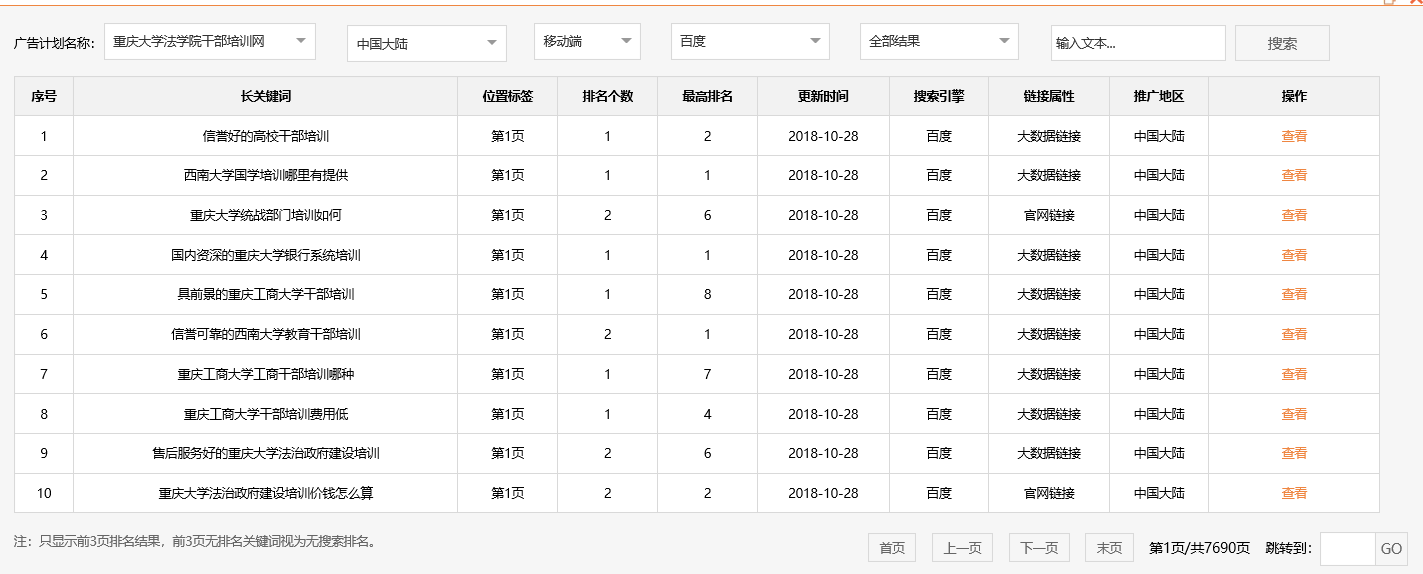Focus the 输入文本 search field
Viewport: 1423px width, 574px height.
coord(1138,43)
